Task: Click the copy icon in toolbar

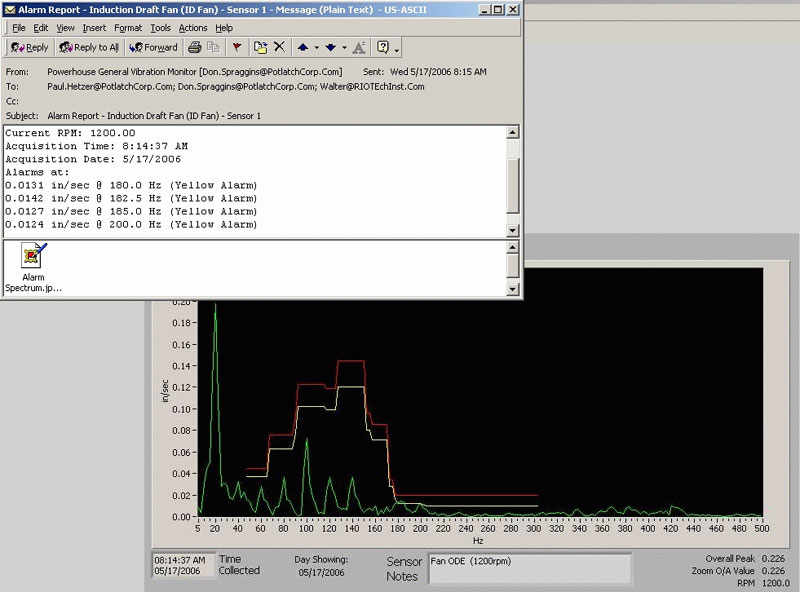Action: pyautogui.click(x=213, y=47)
